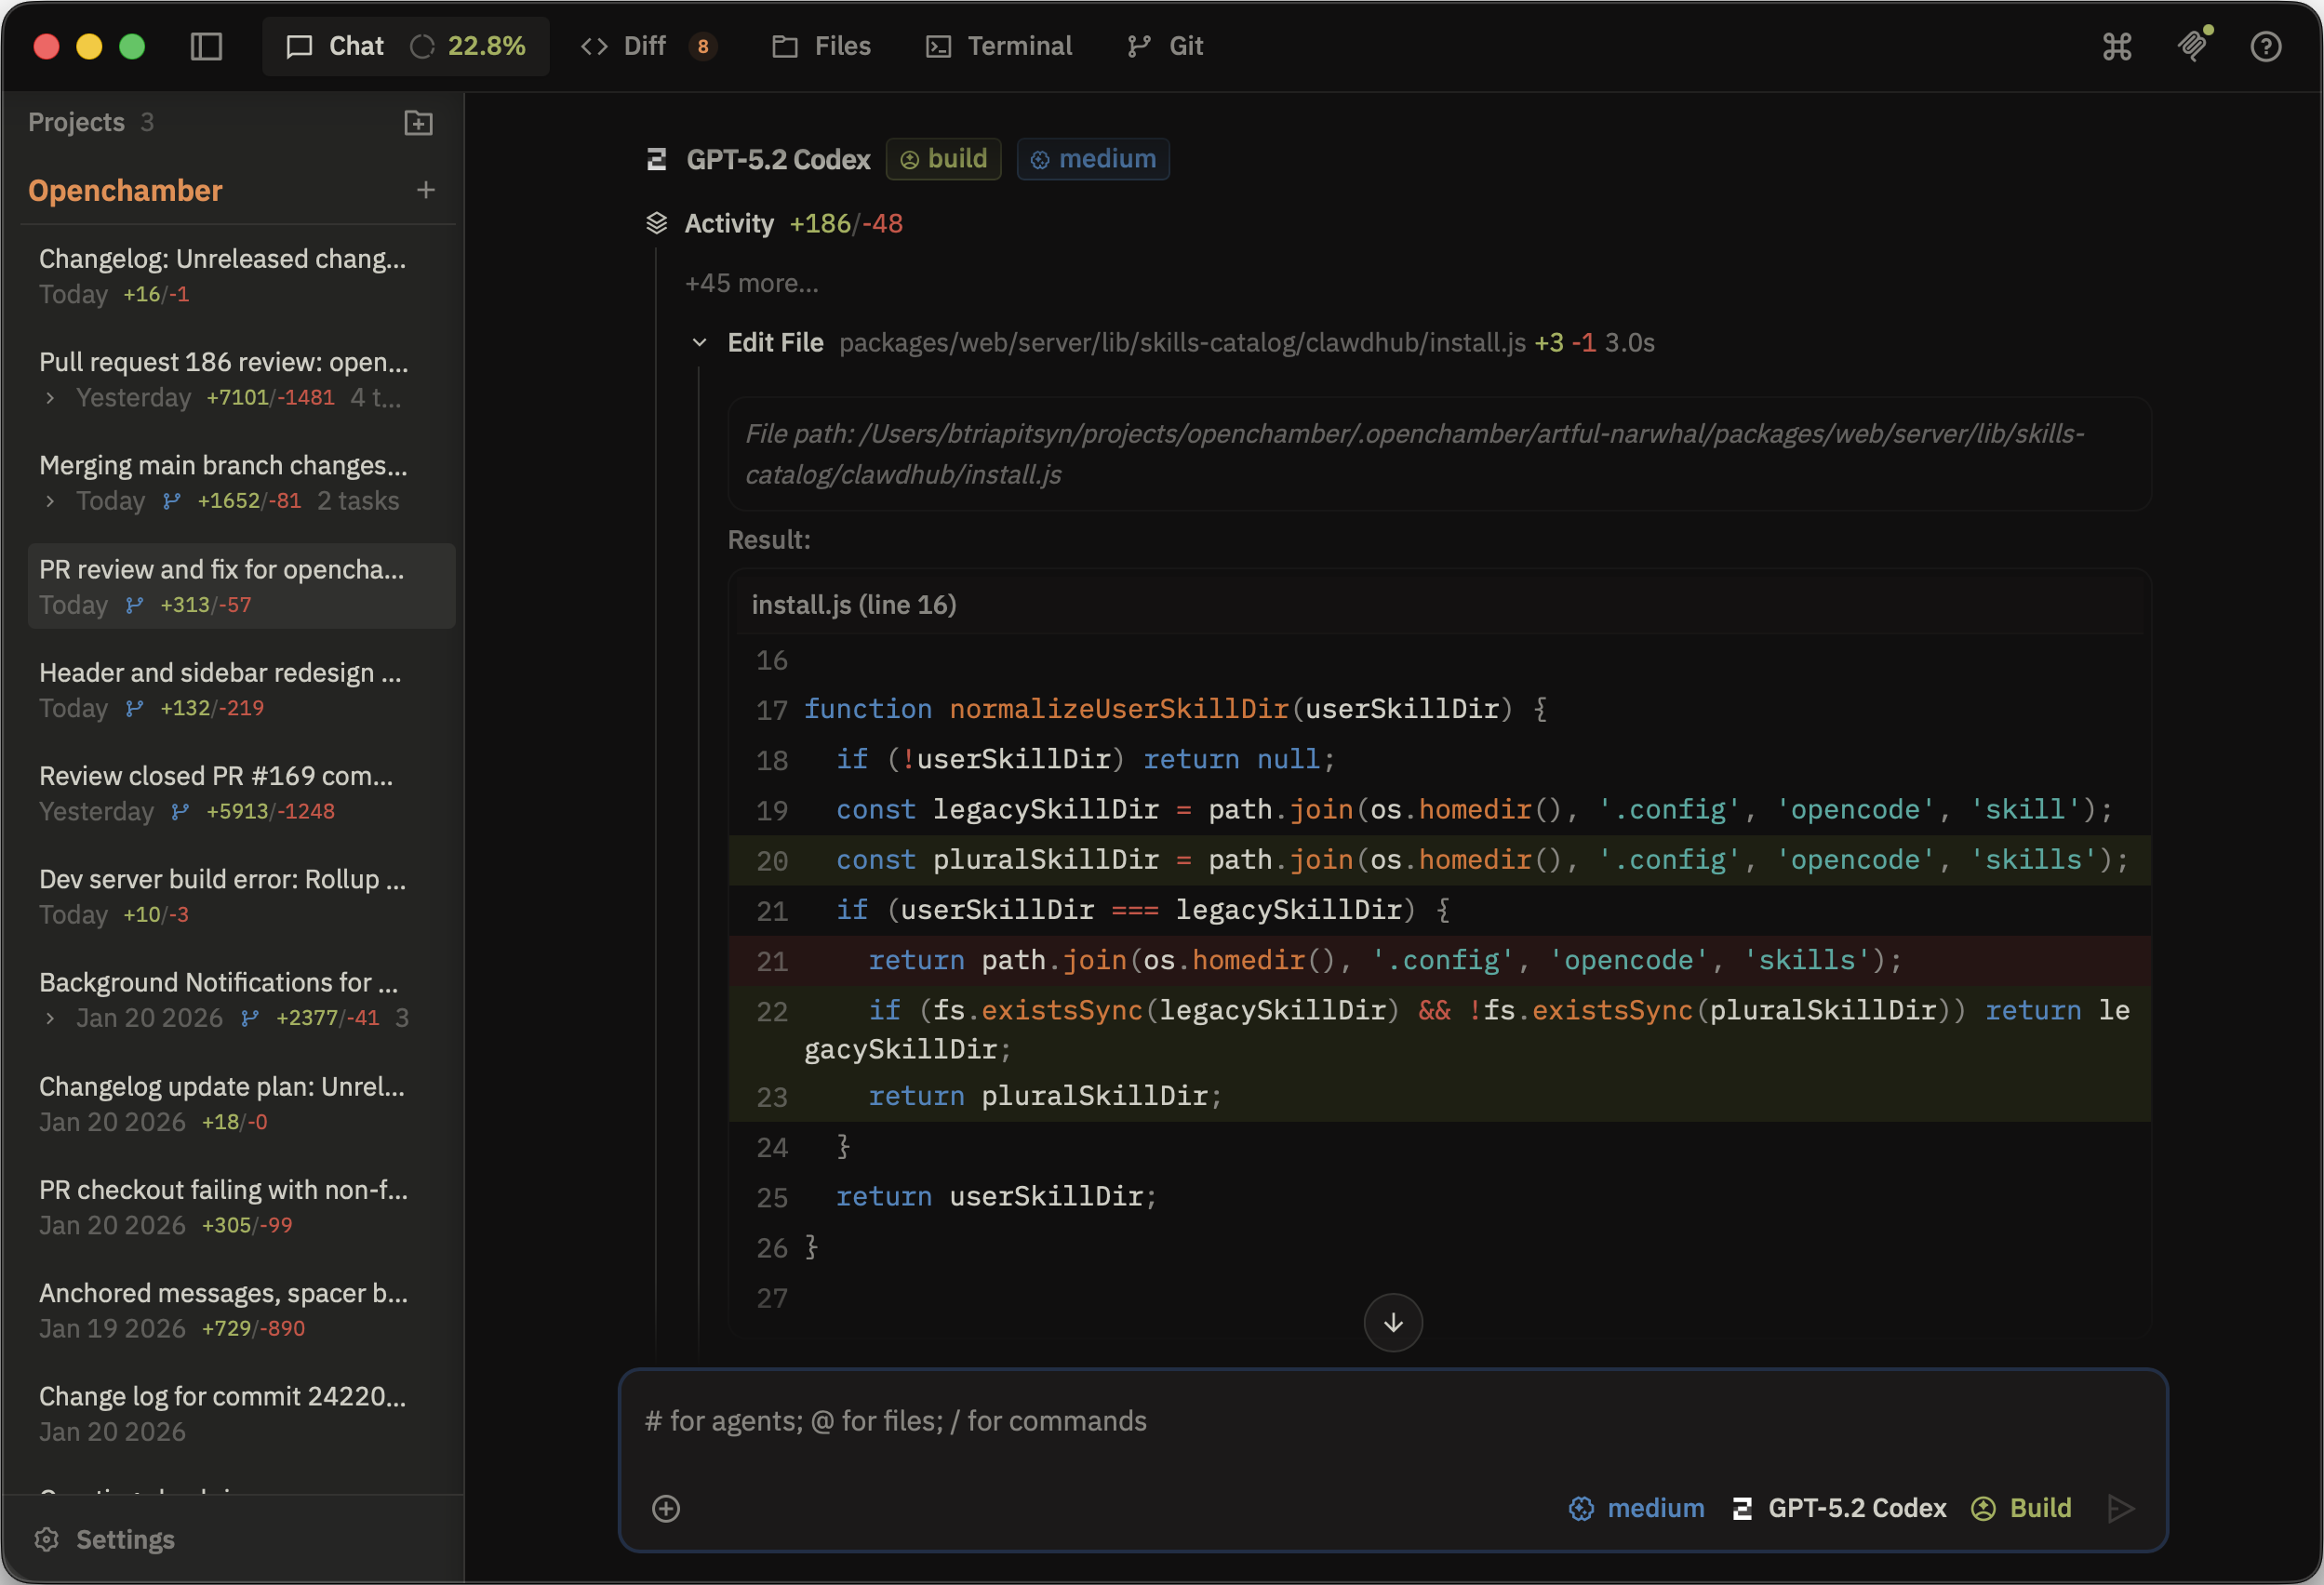Click line 17 normalizeUserSkillDir function
The height and width of the screenshot is (1585, 2324).
tap(1440, 709)
